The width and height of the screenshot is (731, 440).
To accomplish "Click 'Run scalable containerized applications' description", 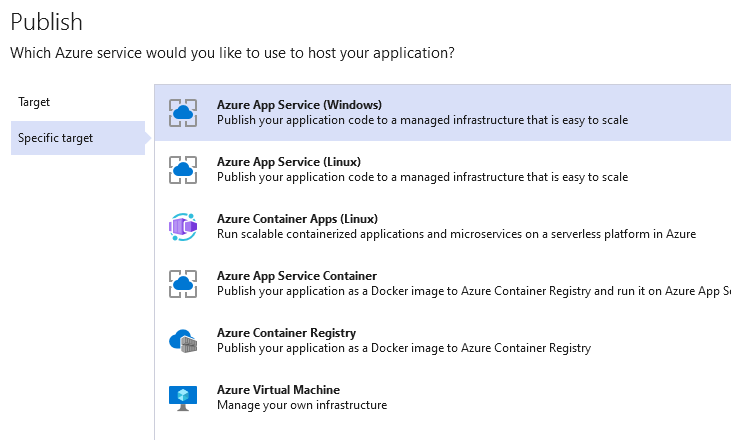I will click(x=456, y=234).
